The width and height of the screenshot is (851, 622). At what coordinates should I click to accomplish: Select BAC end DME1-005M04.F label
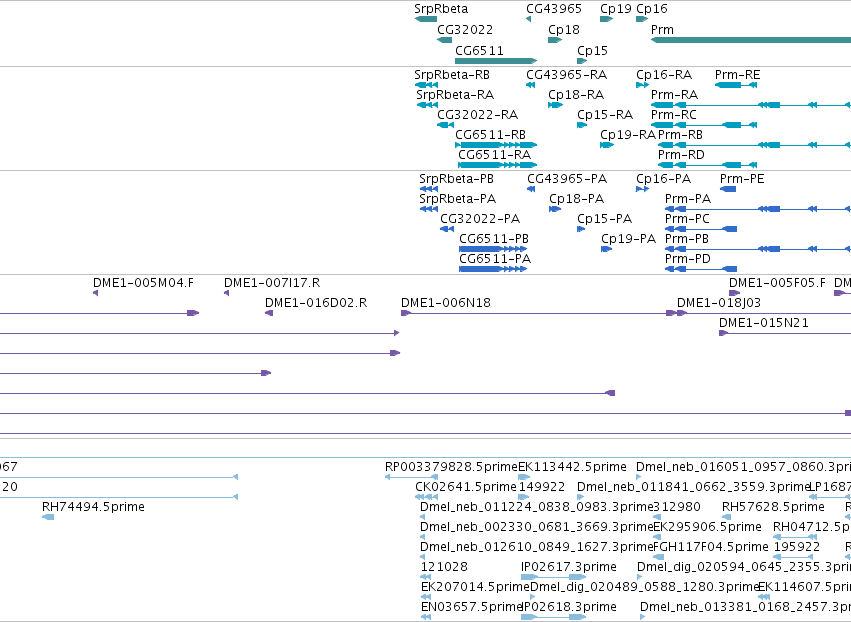tap(143, 283)
